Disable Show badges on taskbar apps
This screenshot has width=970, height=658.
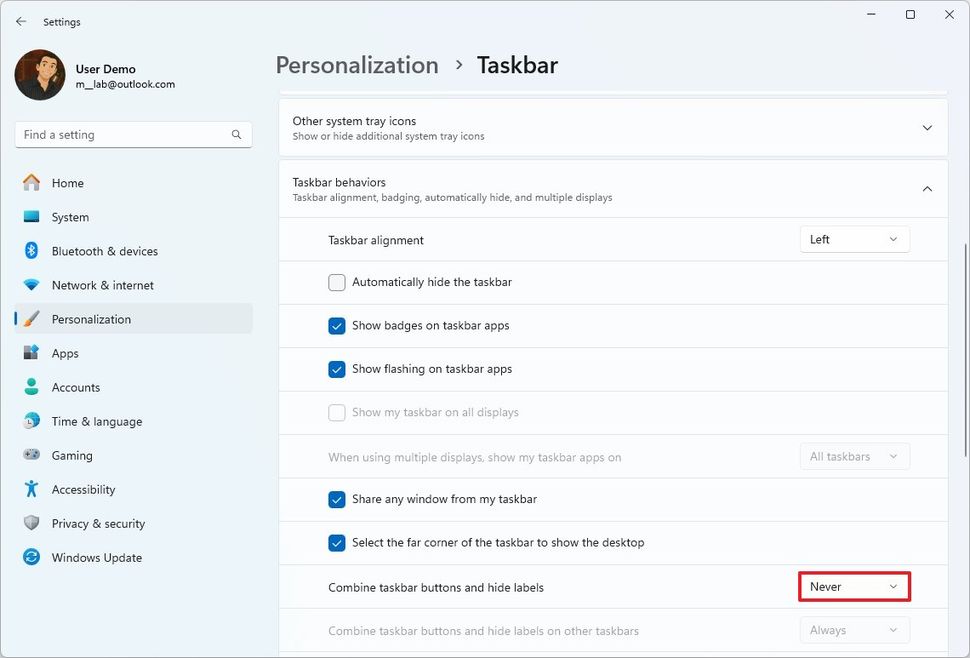(337, 325)
